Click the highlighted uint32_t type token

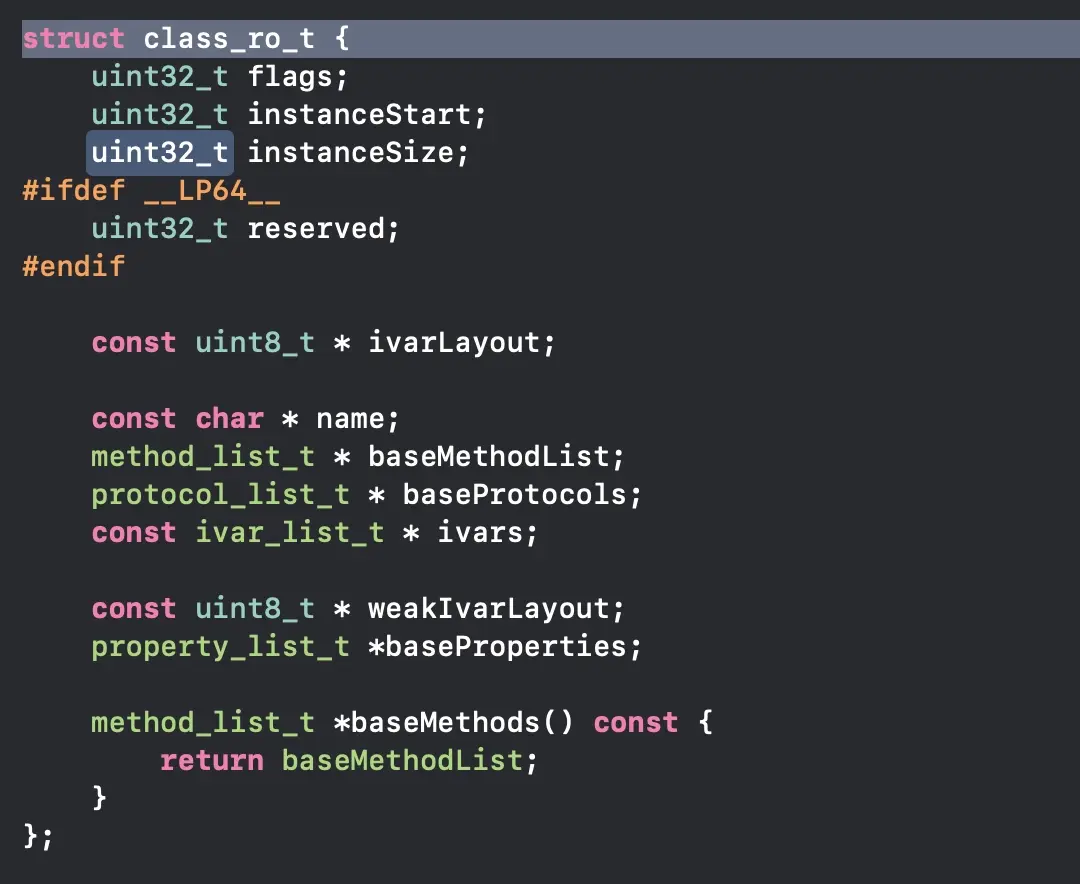click(x=159, y=152)
